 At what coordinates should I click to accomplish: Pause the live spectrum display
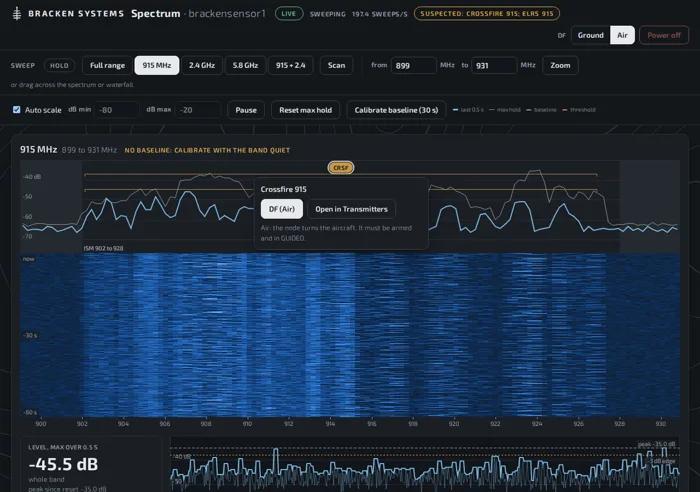click(246, 110)
